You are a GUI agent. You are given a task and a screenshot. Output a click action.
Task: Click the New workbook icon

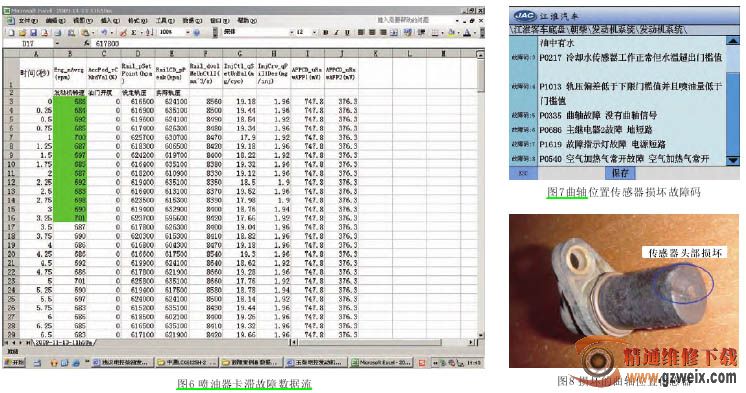[x=11, y=33]
